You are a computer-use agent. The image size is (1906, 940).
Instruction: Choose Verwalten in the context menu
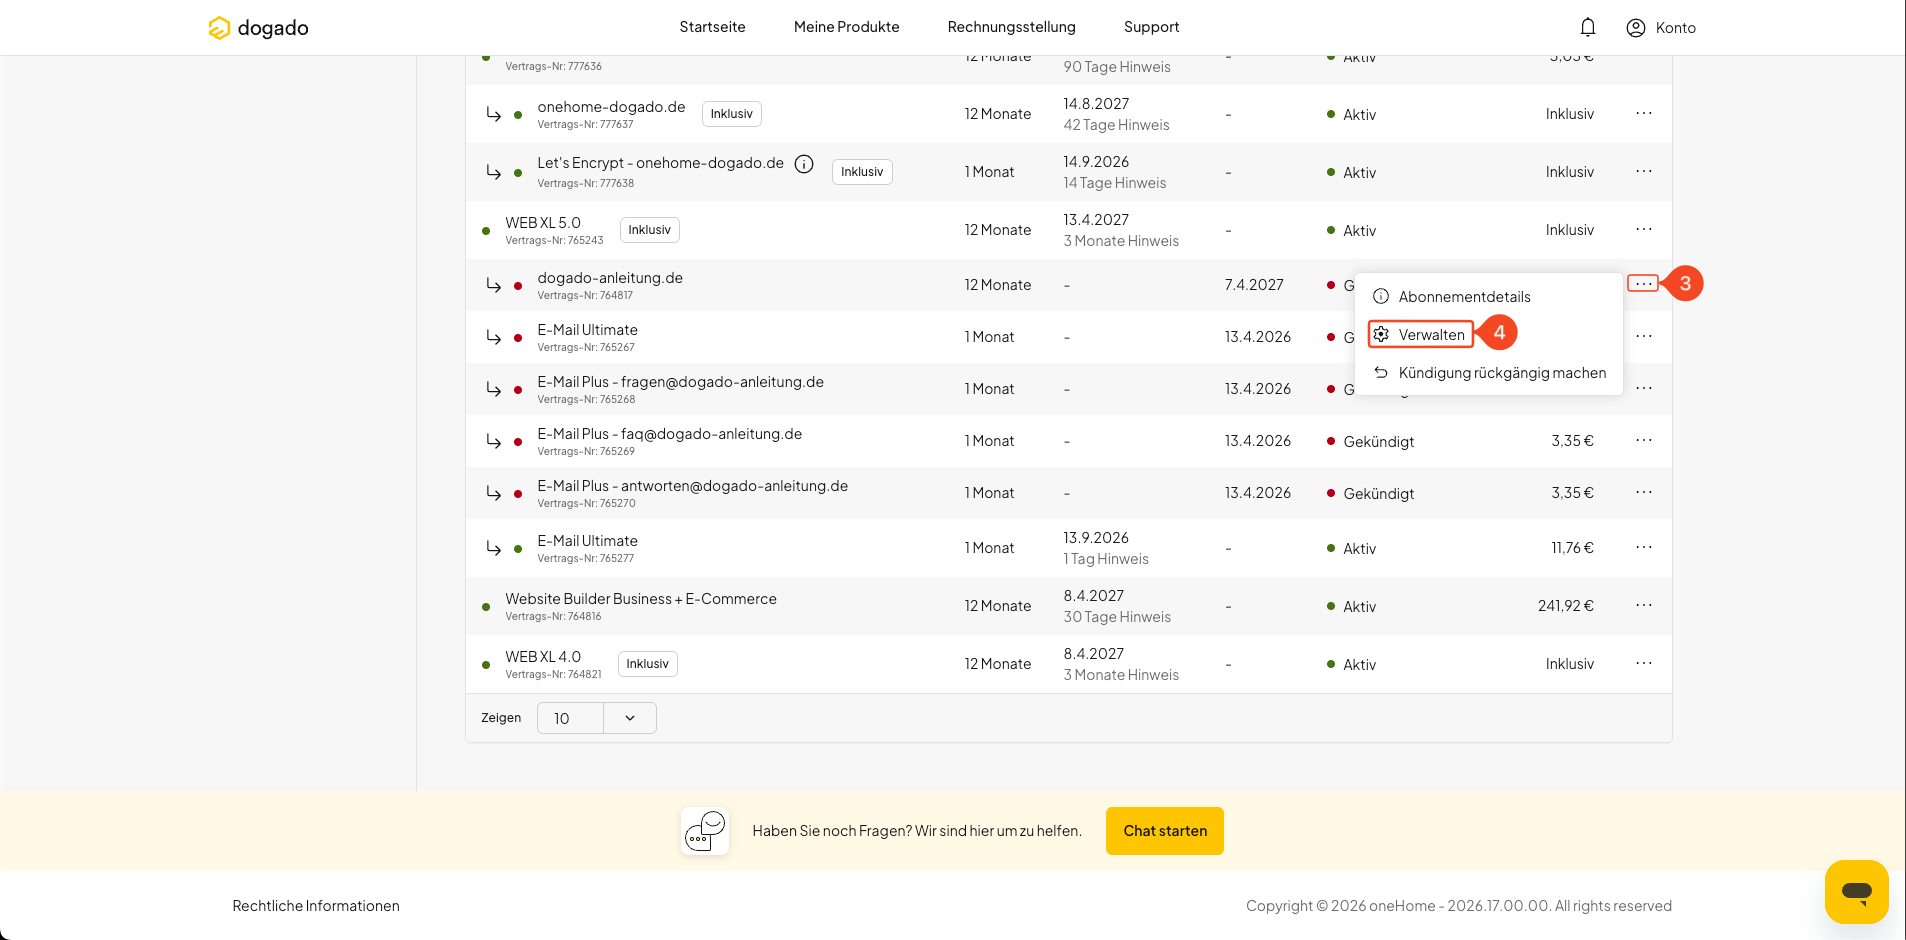[x=1421, y=335]
